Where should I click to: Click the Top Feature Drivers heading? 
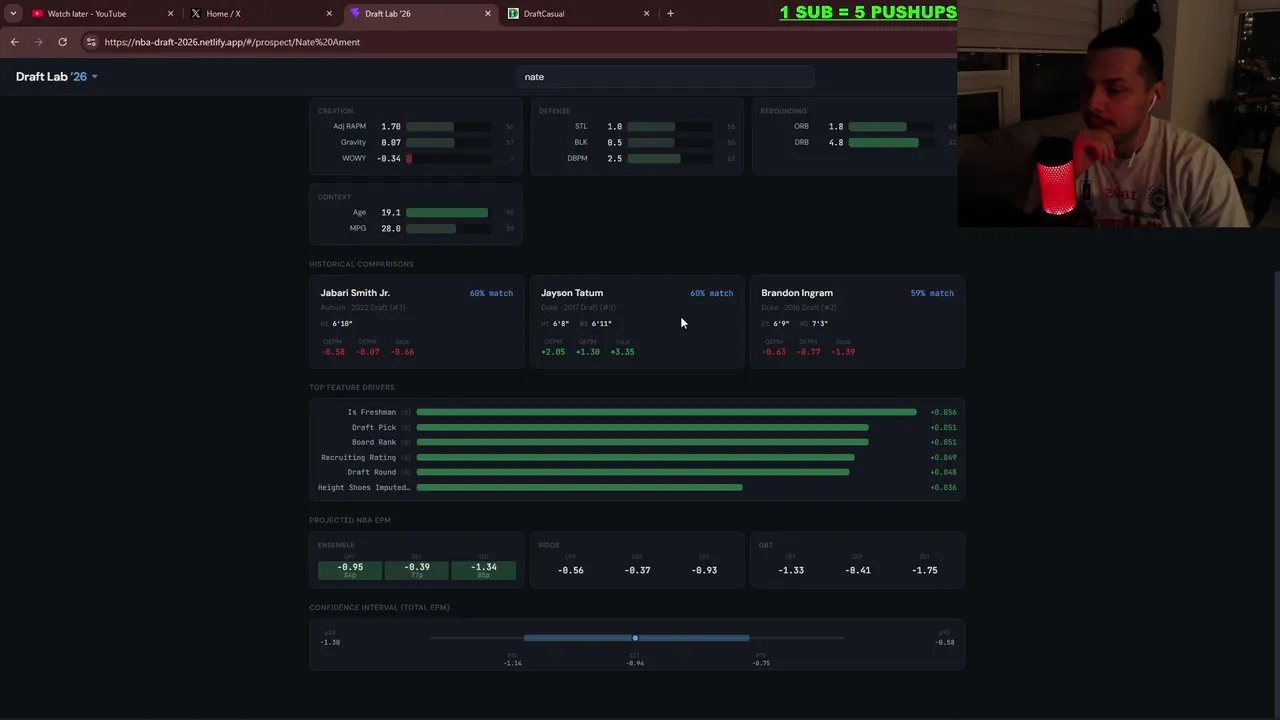coord(352,387)
